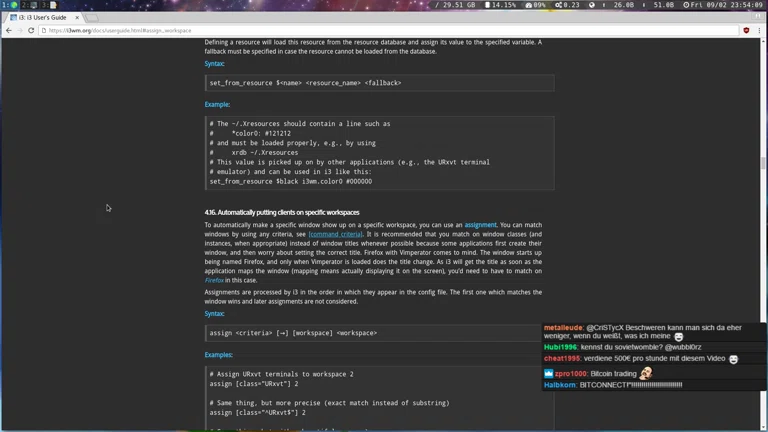Click the emote after 'Bitcoin trading'
Viewport: 768px width, 432px height.
pos(646,373)
